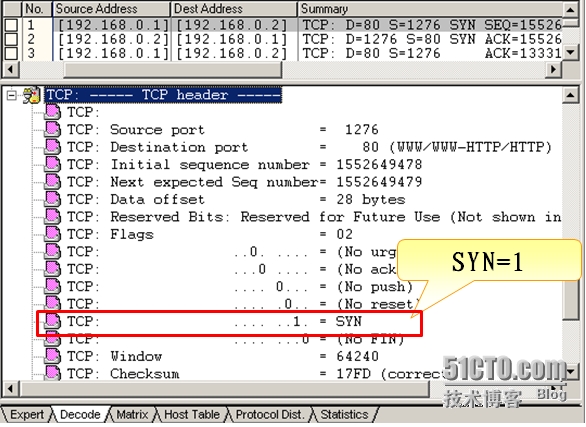Click the page icon beside Source port
Screen dimensions: 586x427
coord(52,129)
